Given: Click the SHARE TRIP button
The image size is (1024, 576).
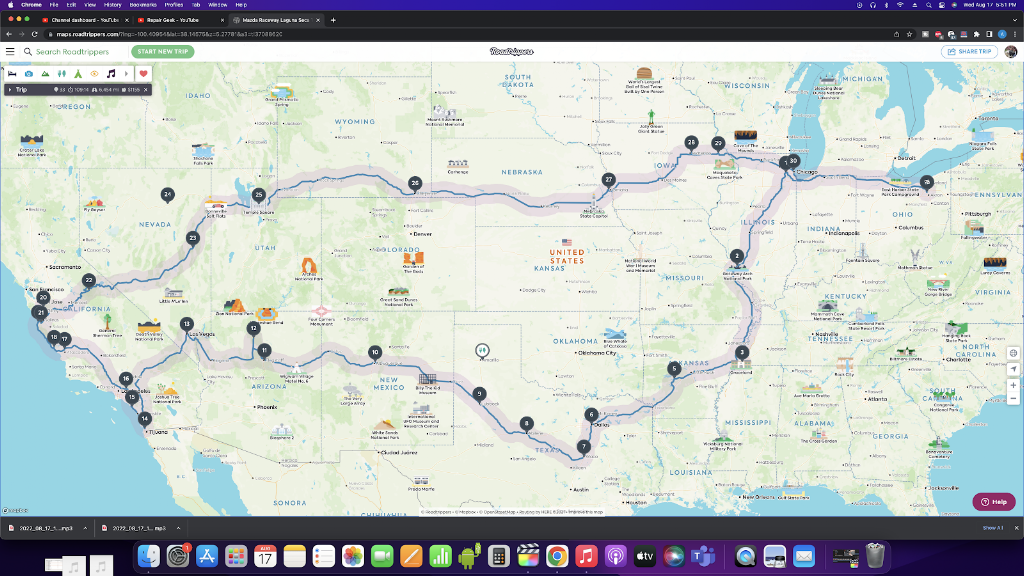Looking at the screenshot, I should coord(969,51).
